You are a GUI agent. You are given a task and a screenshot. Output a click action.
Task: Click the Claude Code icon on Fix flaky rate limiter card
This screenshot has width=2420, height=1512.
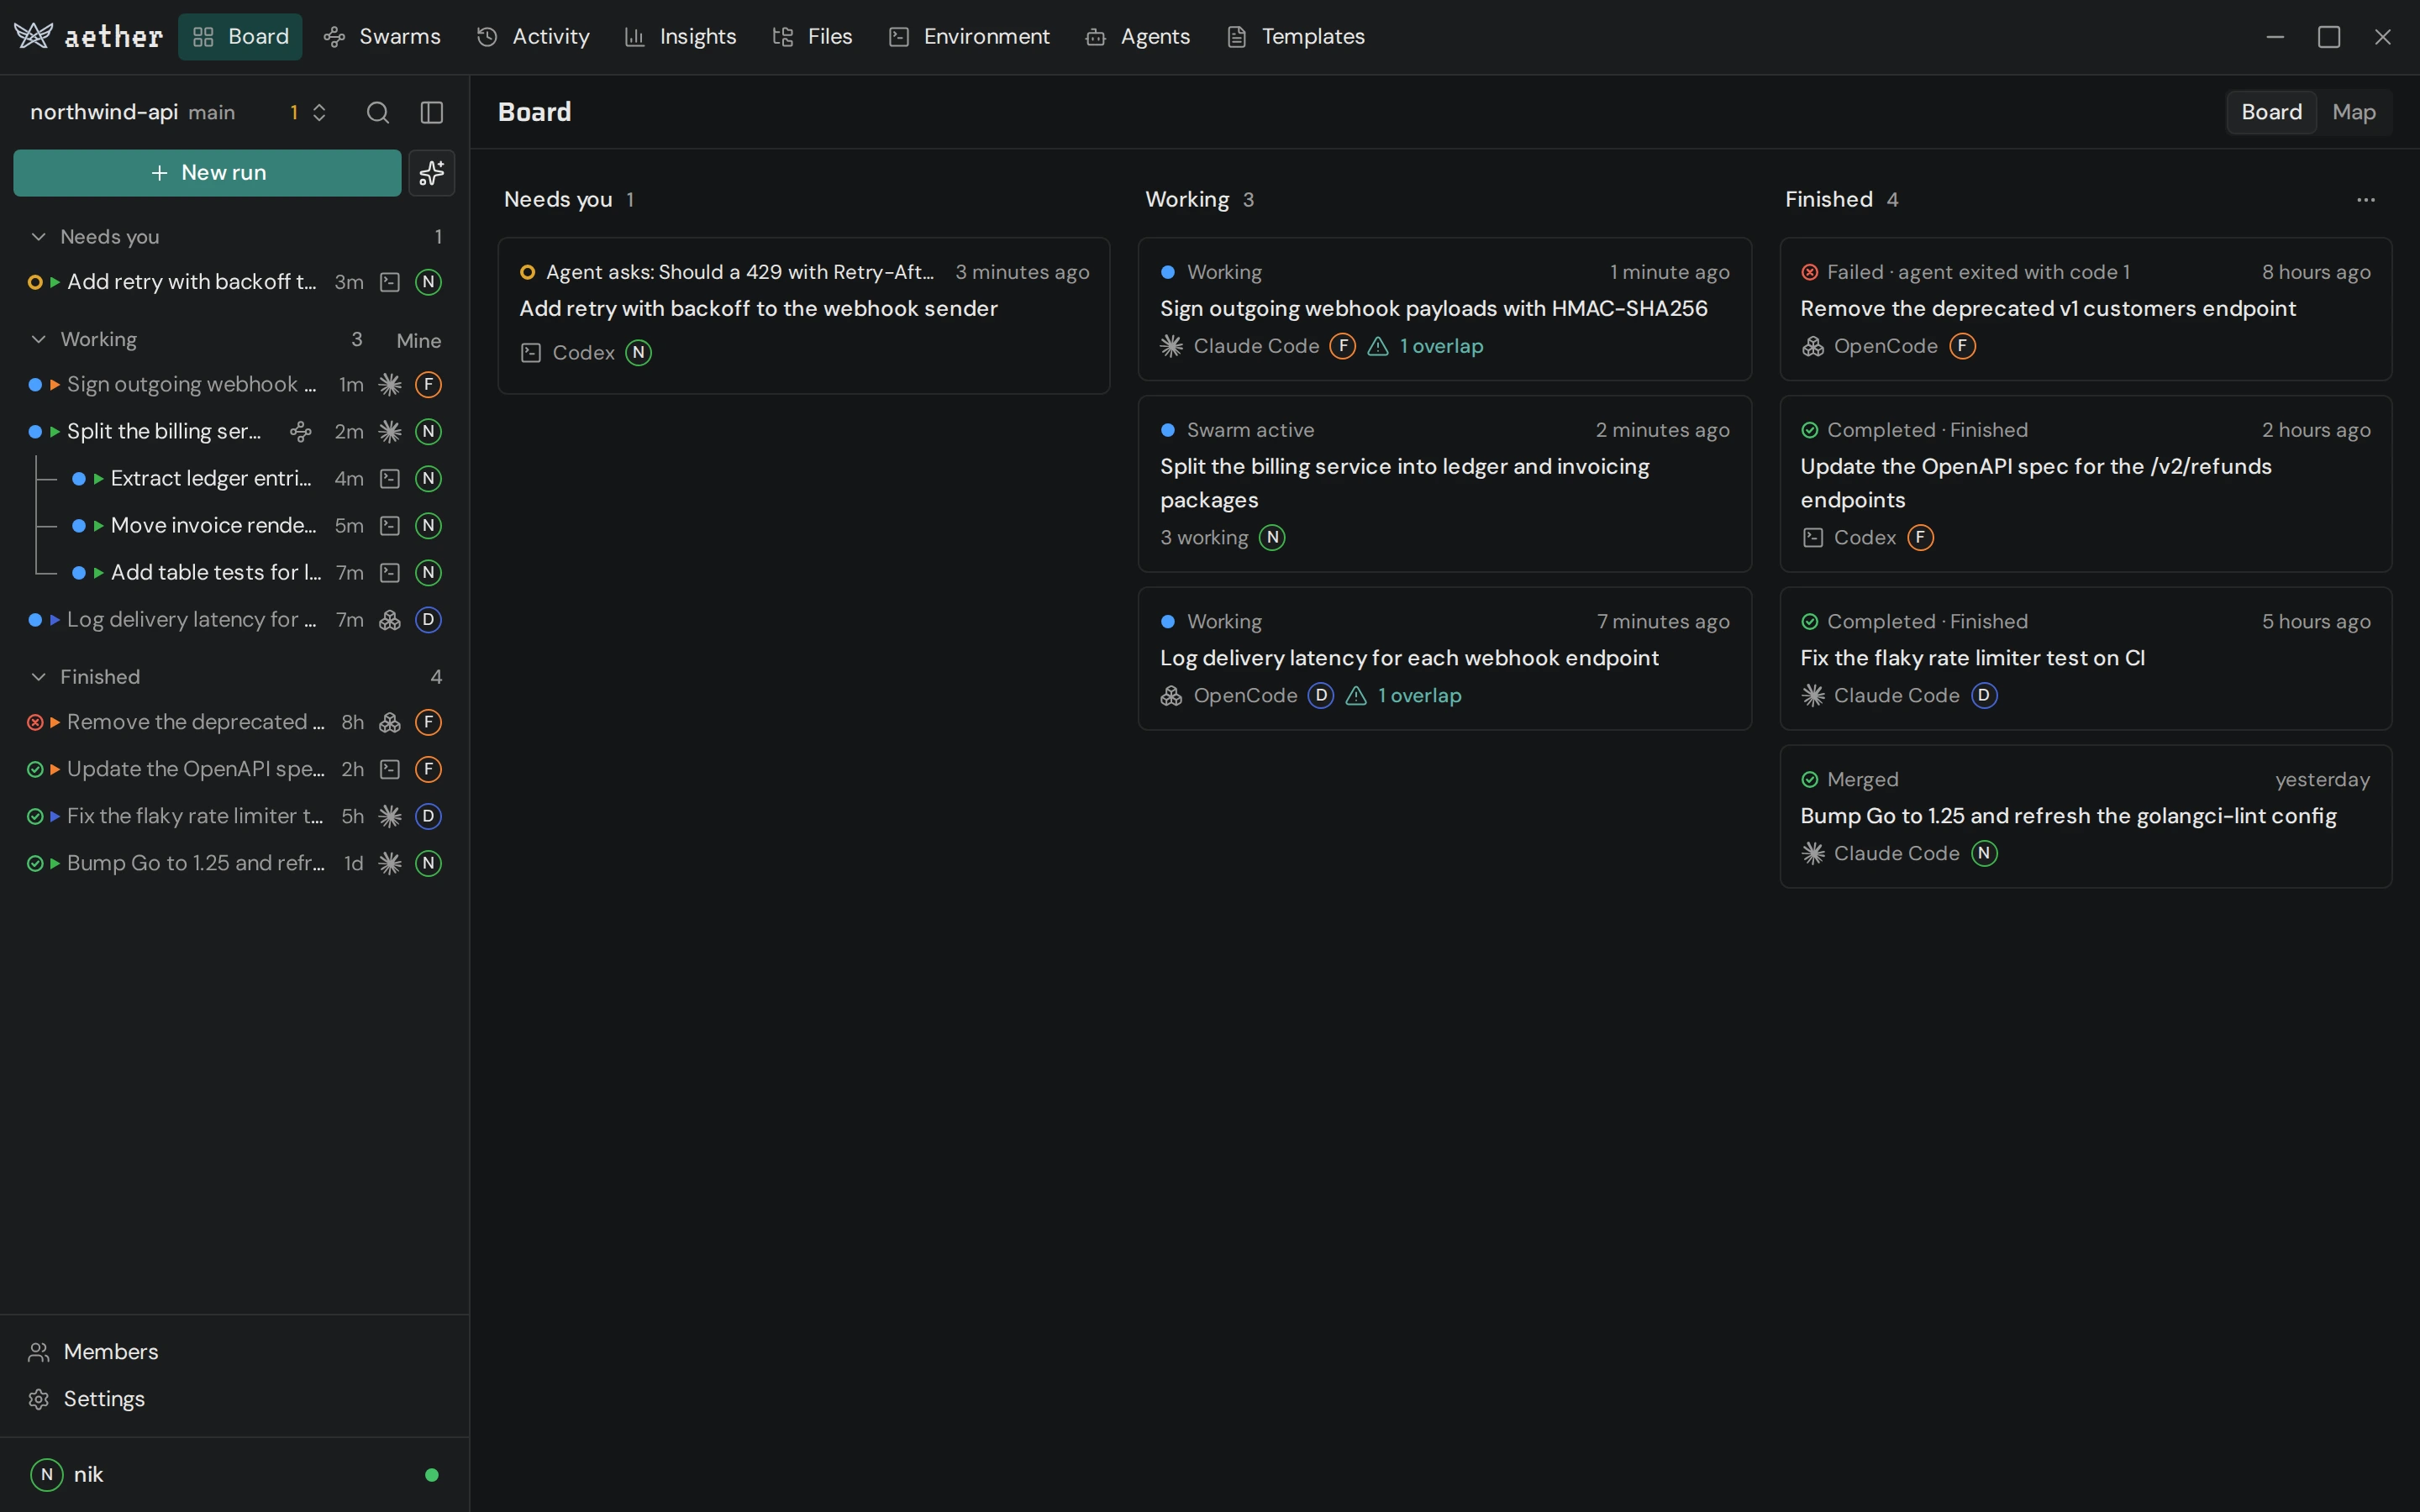(1813, 695)
